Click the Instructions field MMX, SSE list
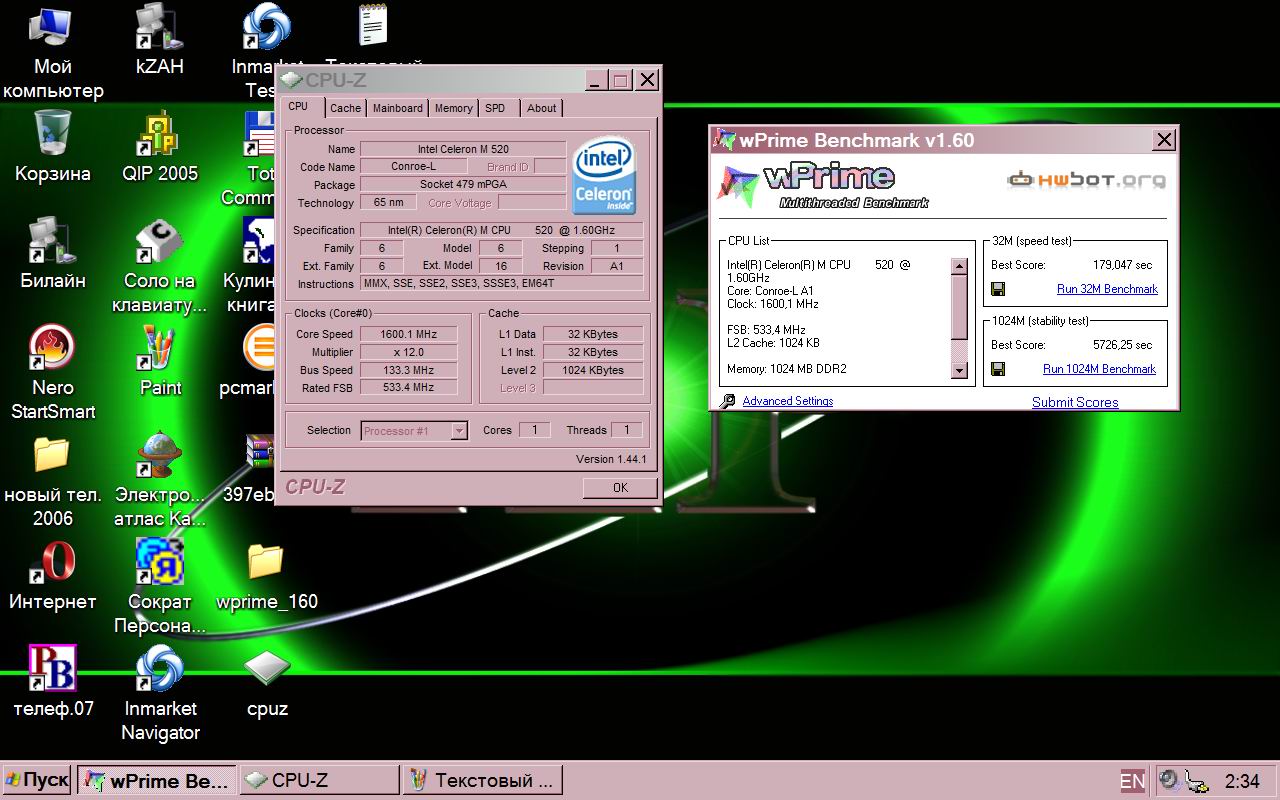 point(501,284)
